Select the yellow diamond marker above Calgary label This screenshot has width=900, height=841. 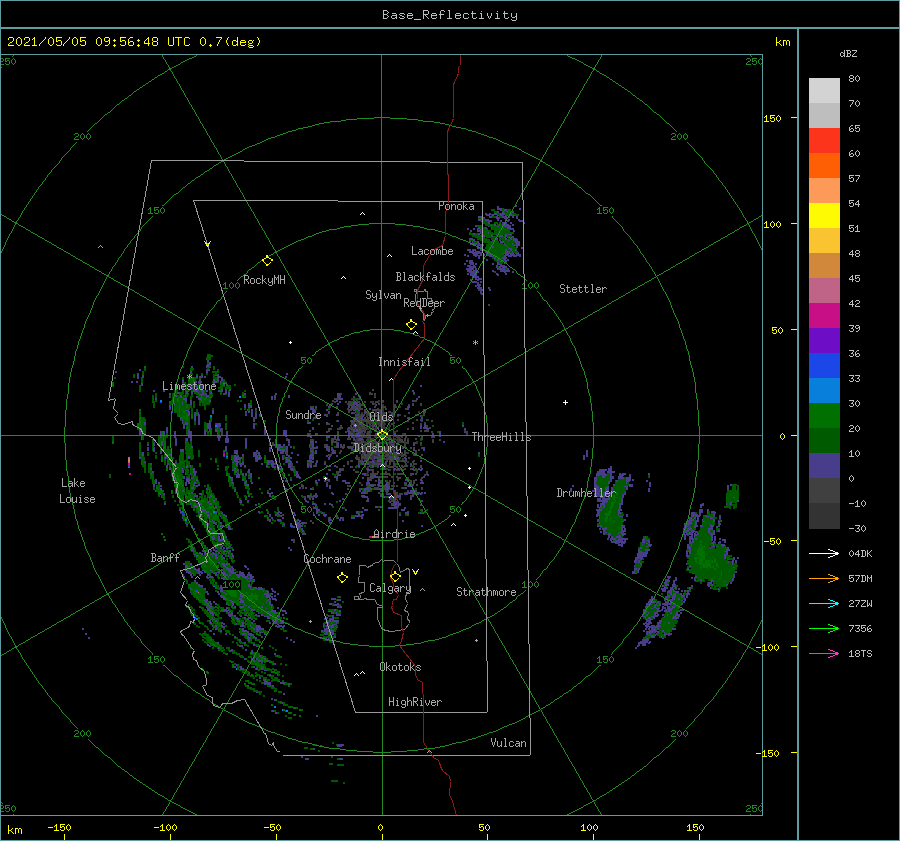point(395,576)
